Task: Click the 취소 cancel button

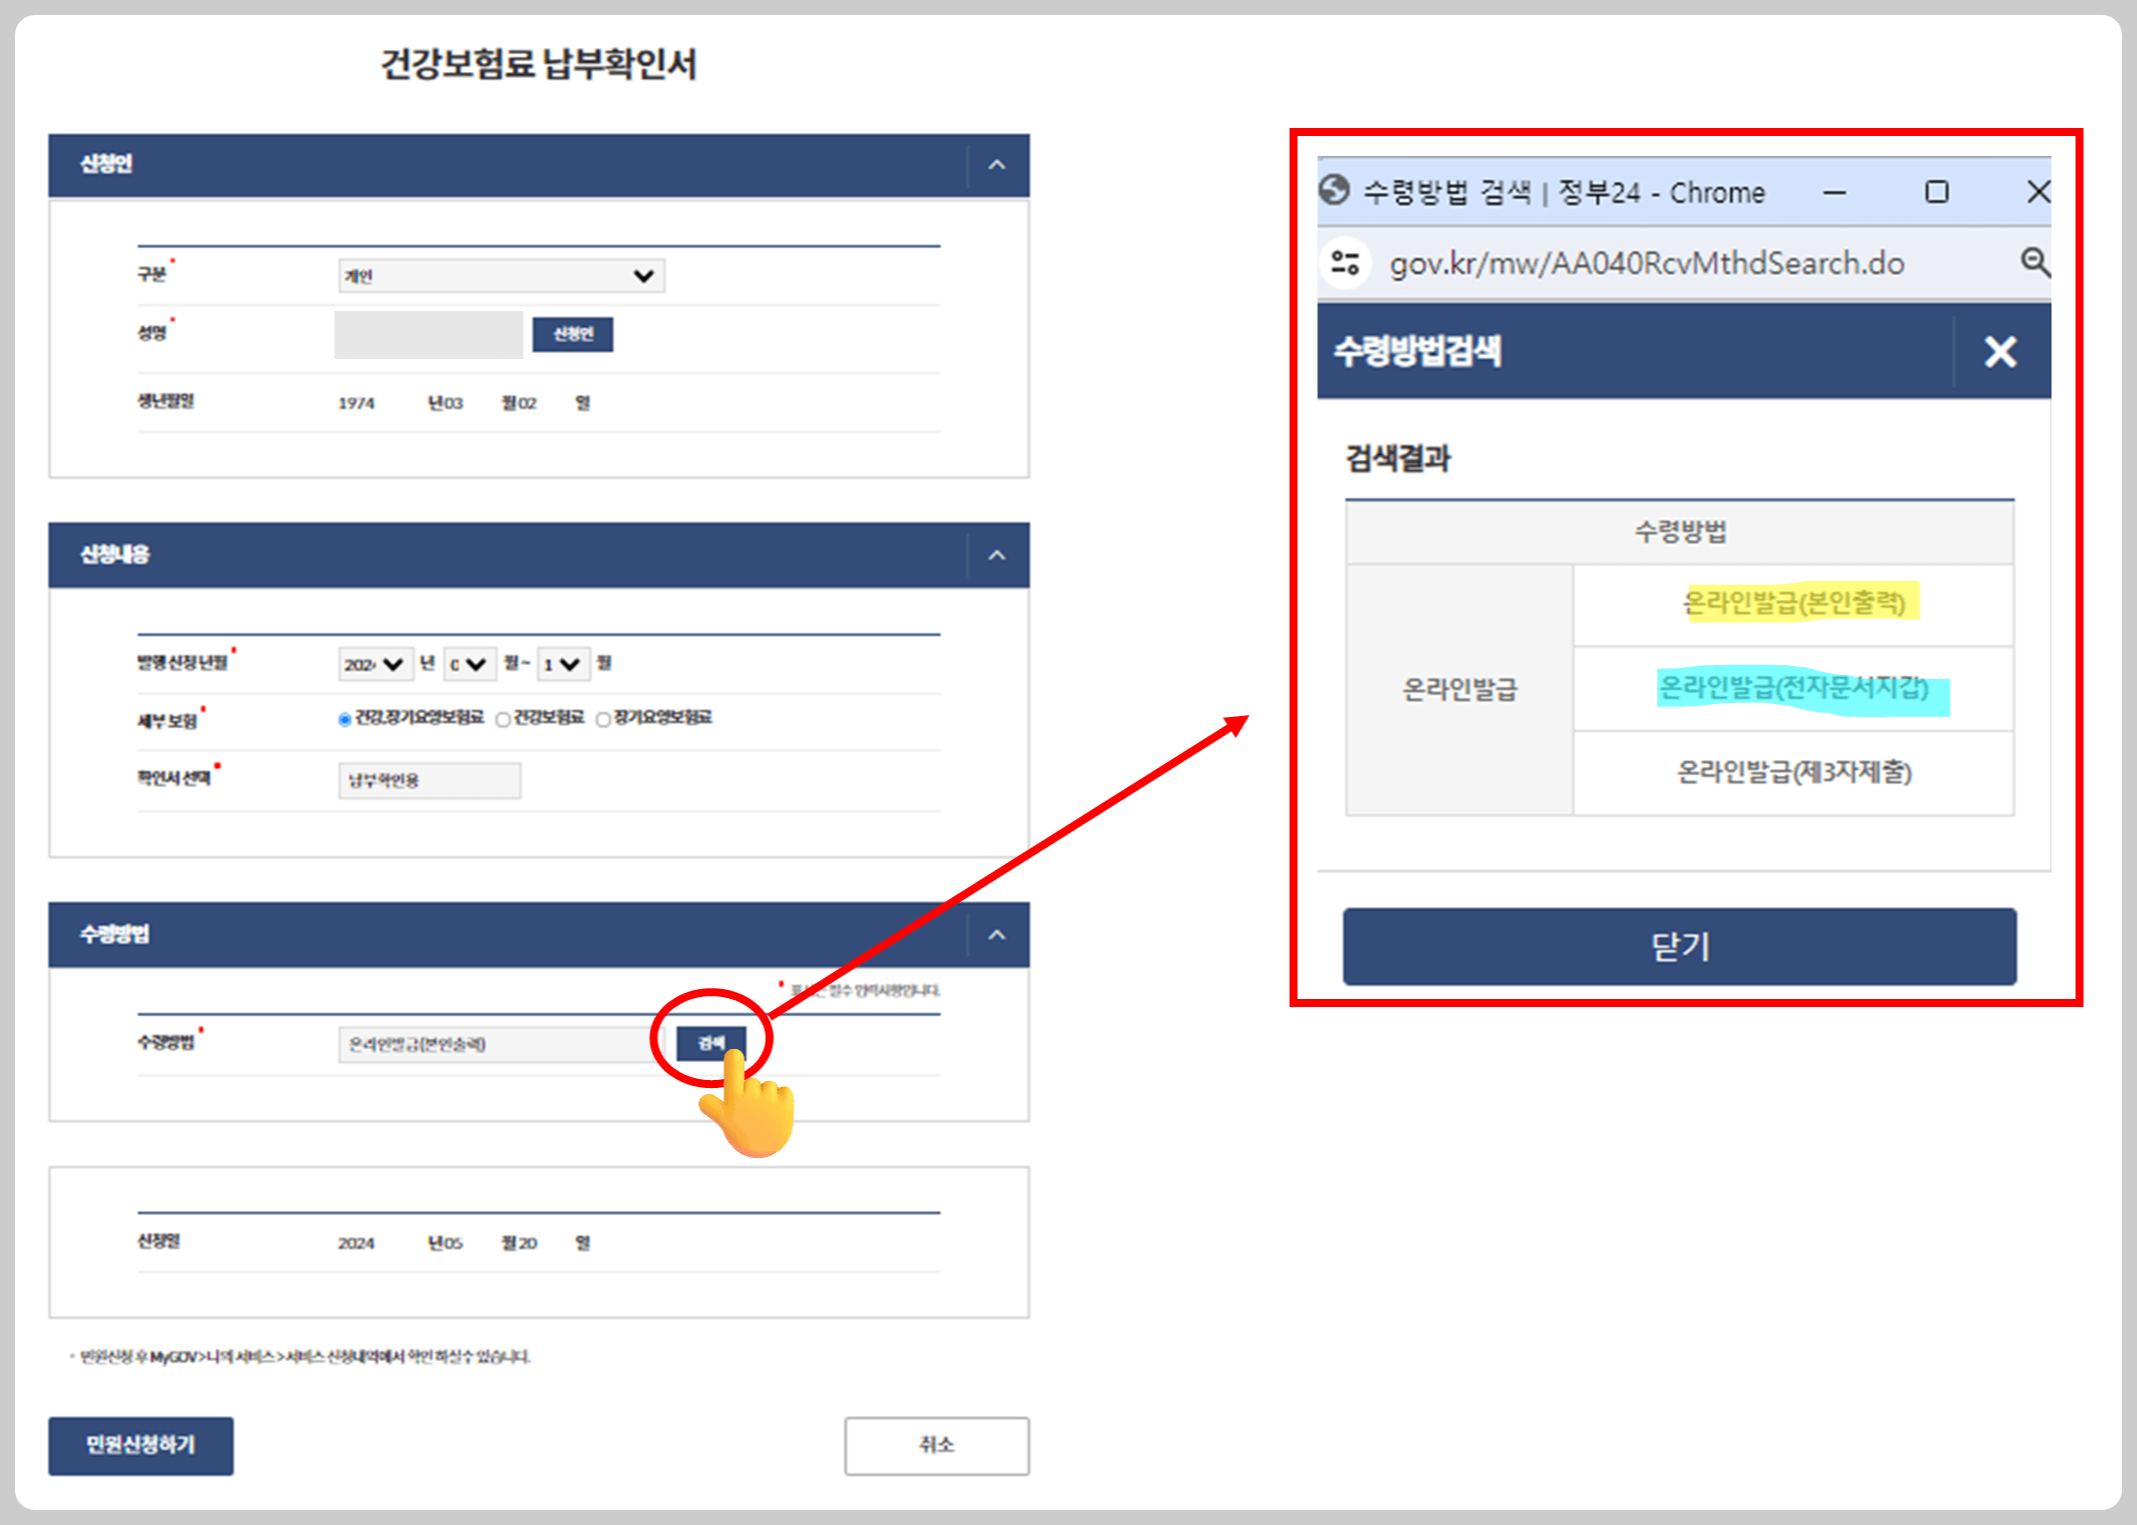Action: pos(936,1445)
